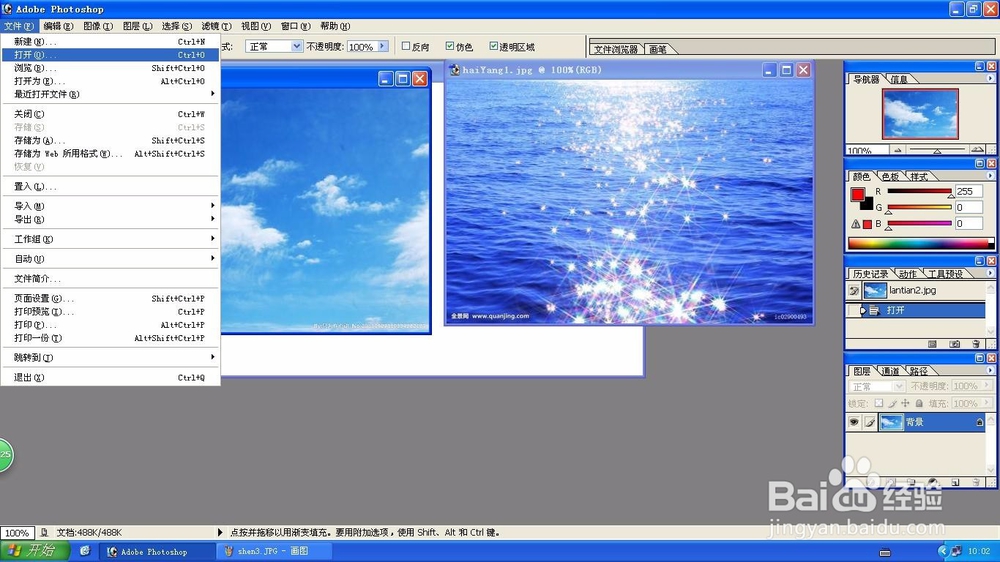Expand the 导出 submenu
This screenshot has height=562, width=1000.
(212, 219)
